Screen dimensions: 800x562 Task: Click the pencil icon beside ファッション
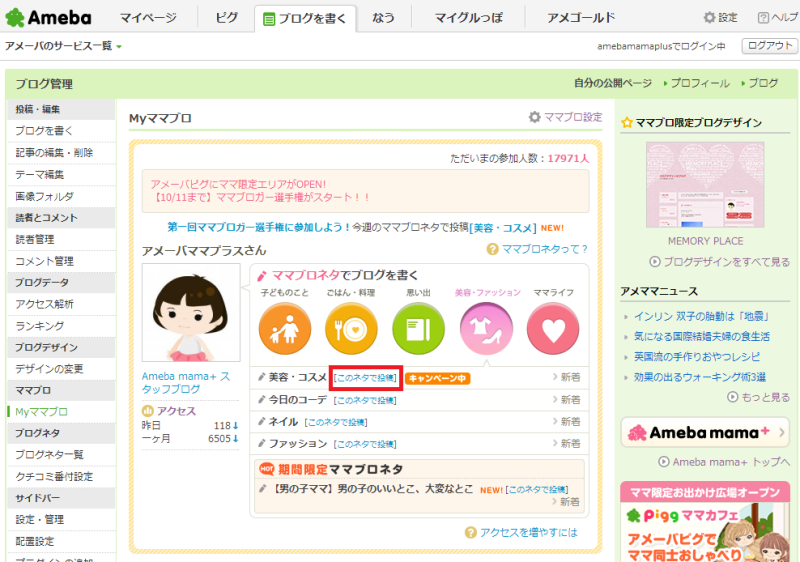point(262,443)
